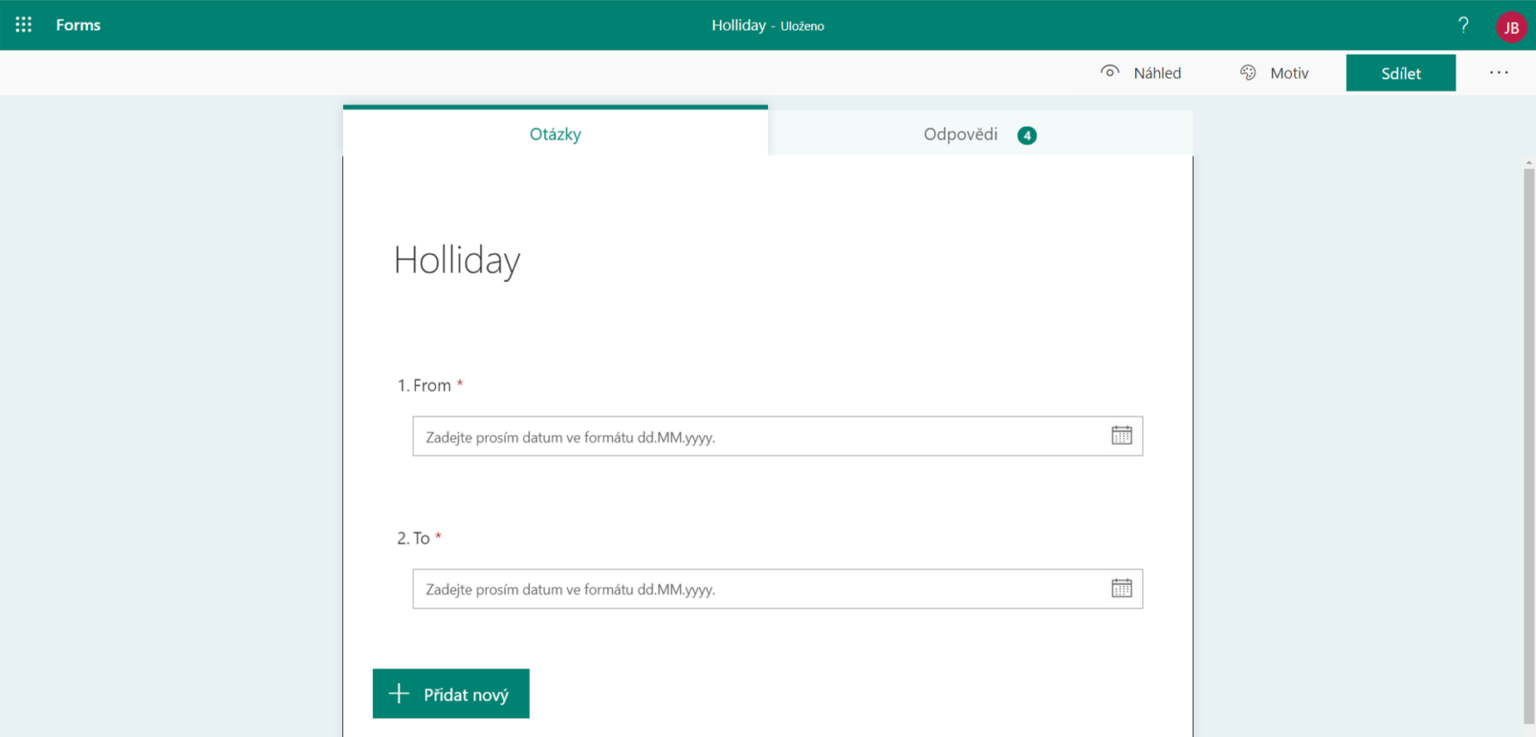
Task: Open calendar picker for To question
Action: 1121,588
